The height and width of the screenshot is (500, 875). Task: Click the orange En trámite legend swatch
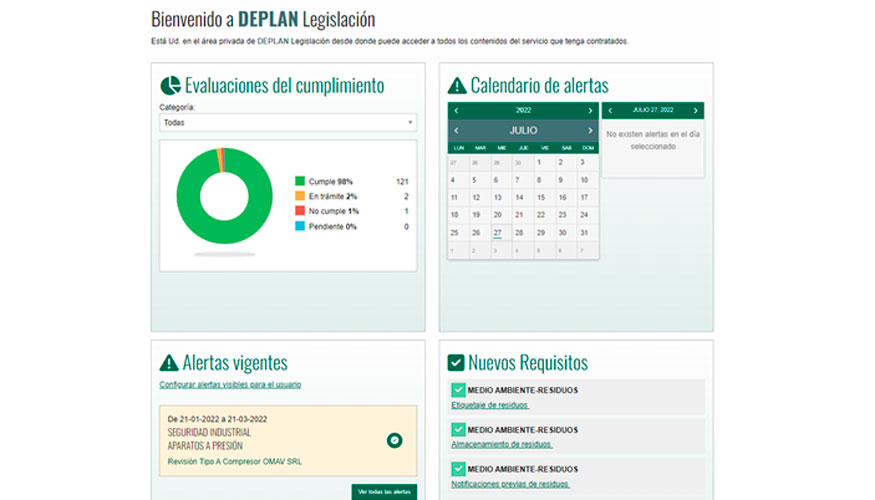click(x=300, y=196)
